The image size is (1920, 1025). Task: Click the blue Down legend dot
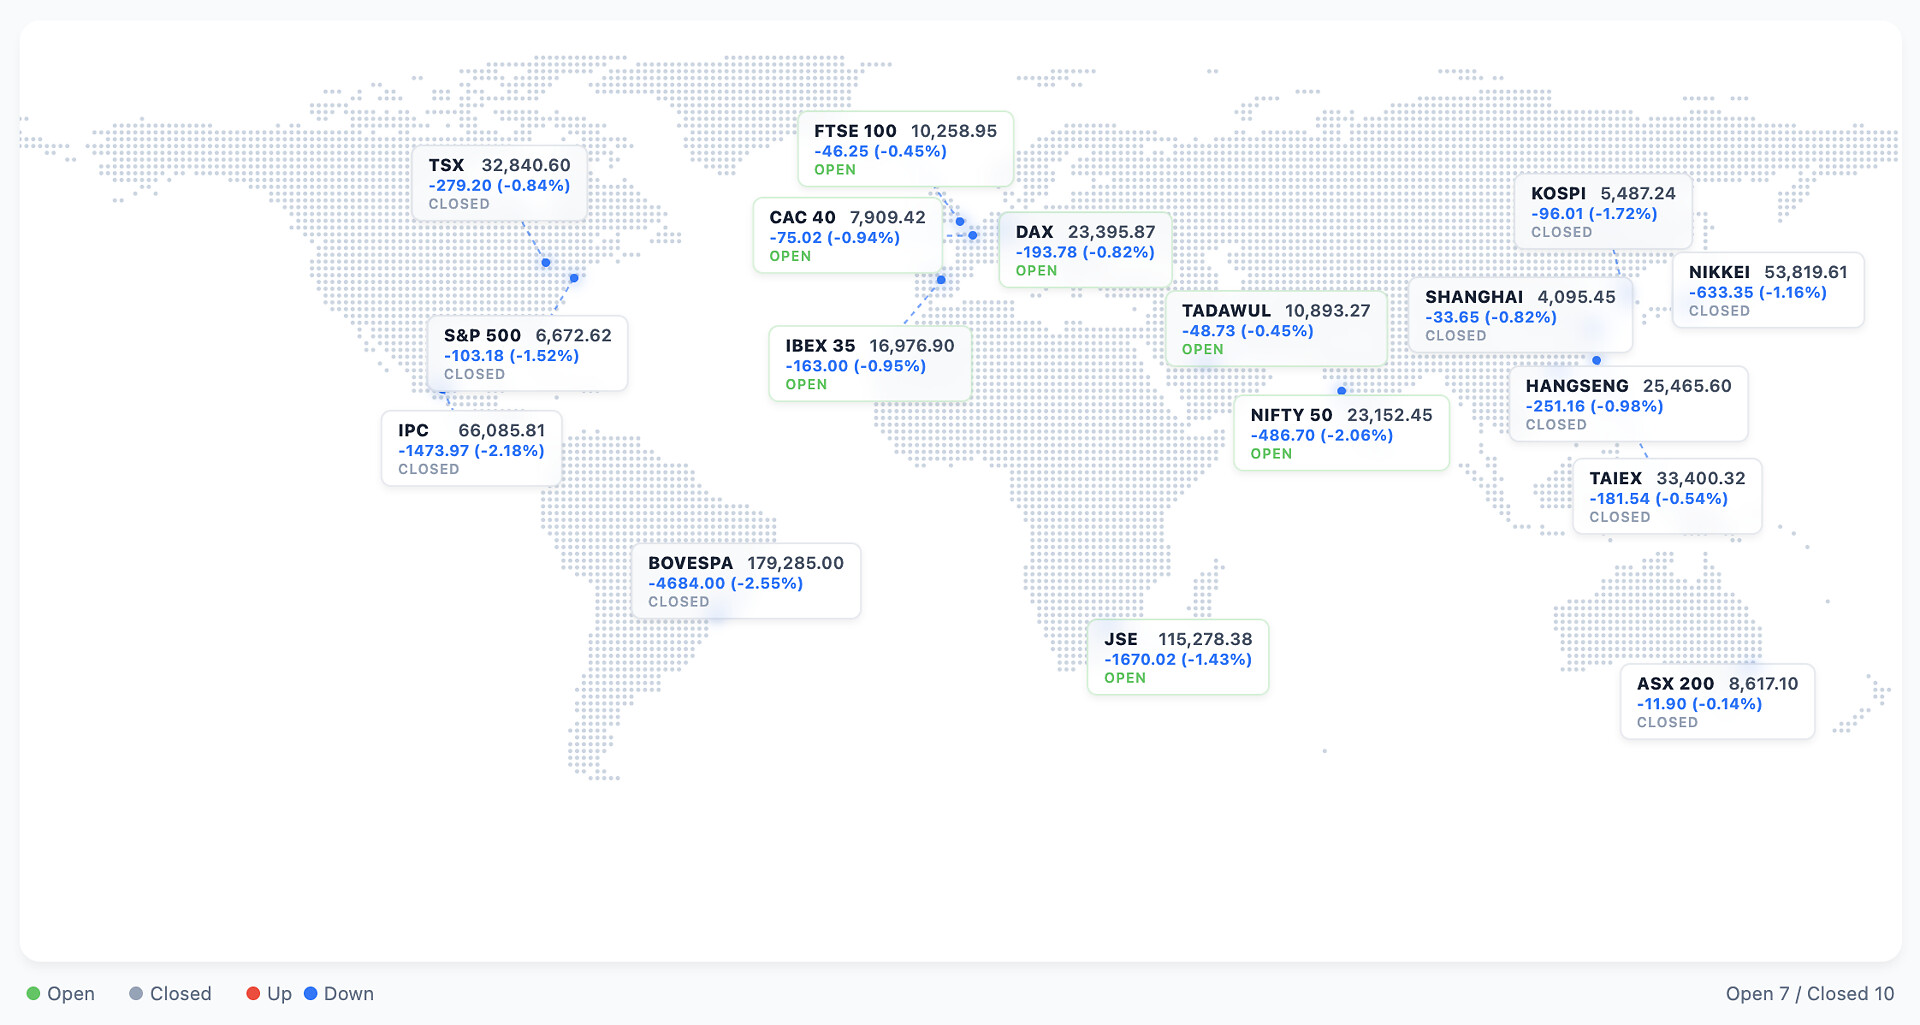pyautogui.click(x=310, y=993)
